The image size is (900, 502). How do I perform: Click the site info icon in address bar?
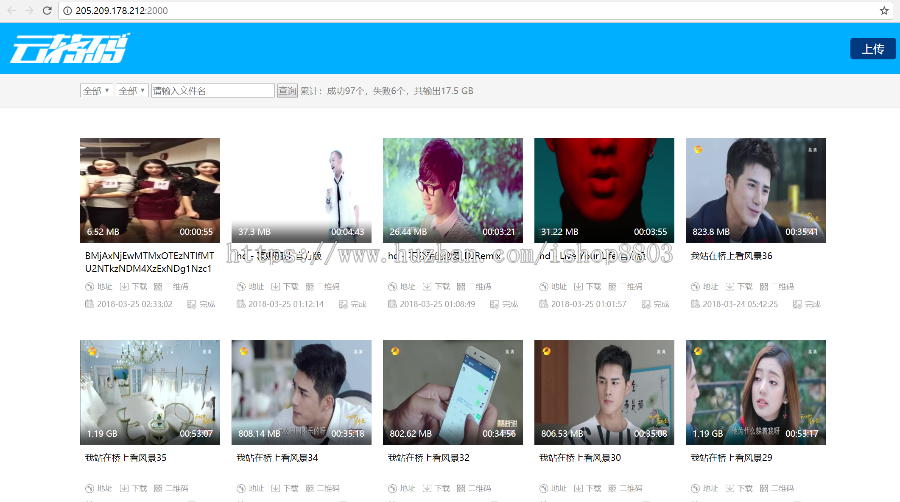coord(68,10)
